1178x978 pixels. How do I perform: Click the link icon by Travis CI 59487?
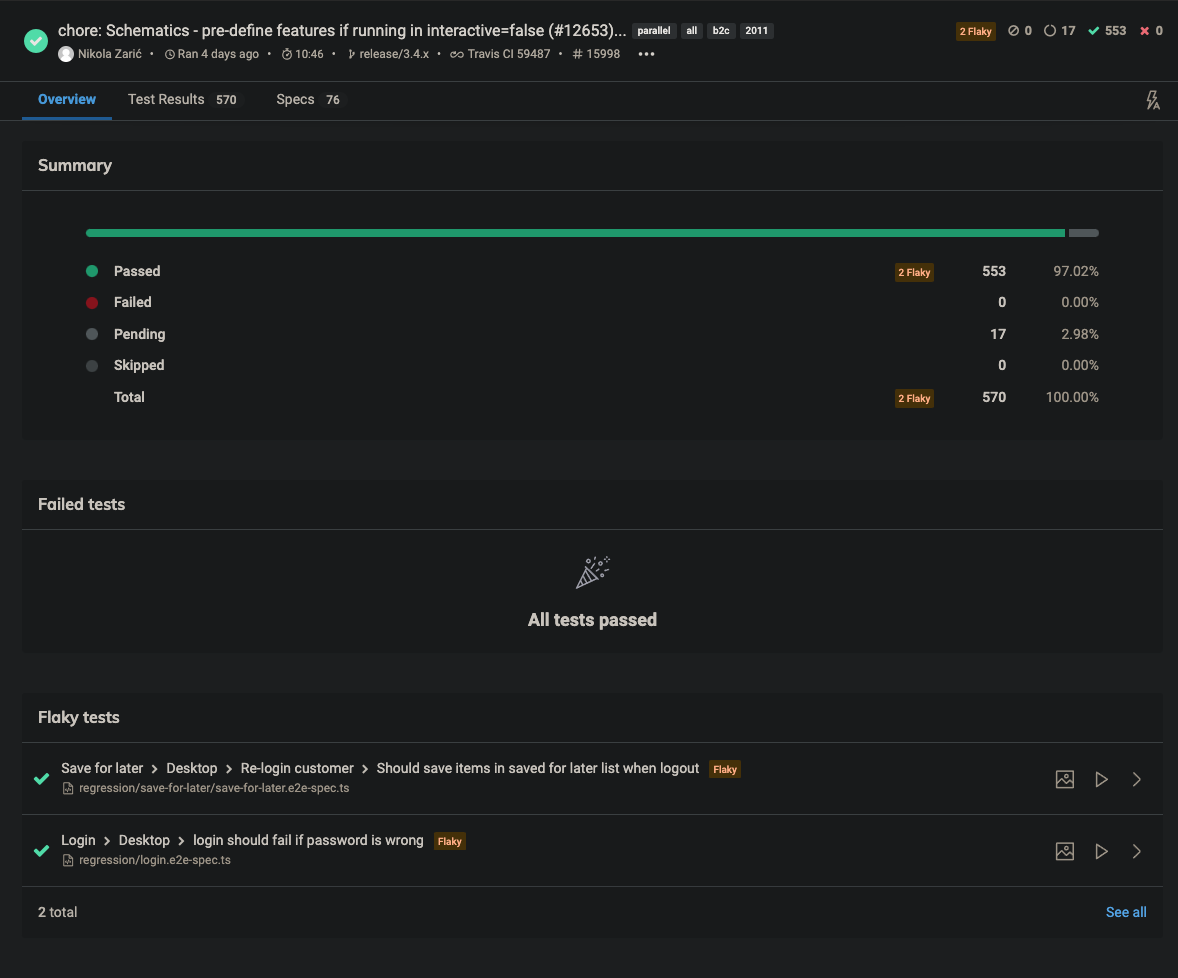click(457, 54)
